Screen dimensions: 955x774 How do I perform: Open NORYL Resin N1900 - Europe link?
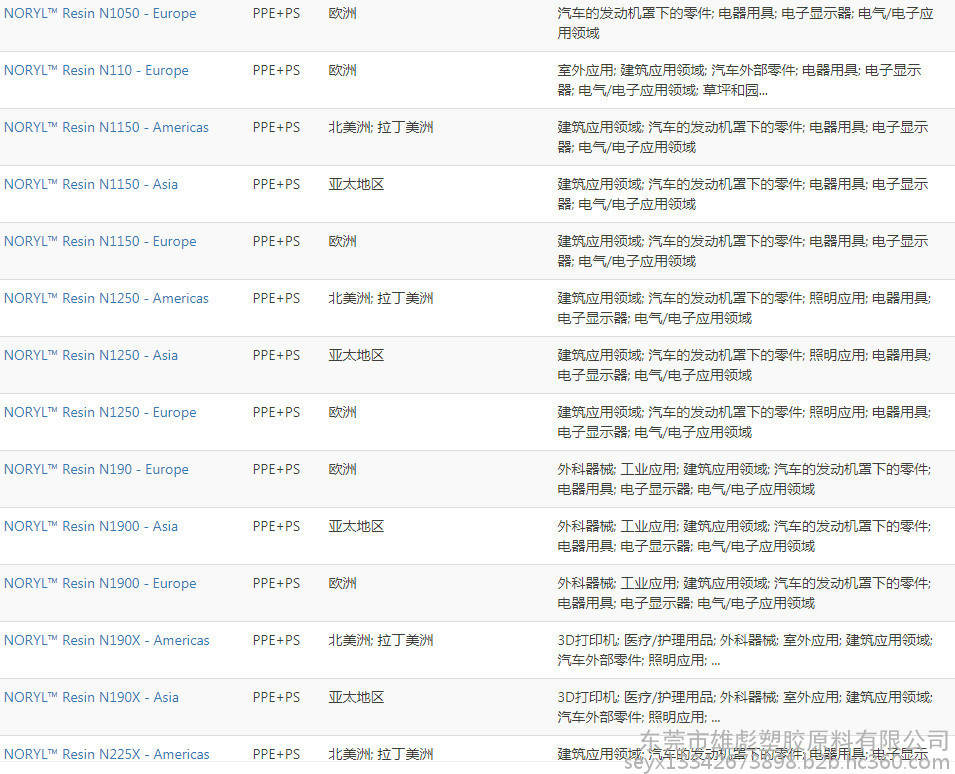(100, 583)
